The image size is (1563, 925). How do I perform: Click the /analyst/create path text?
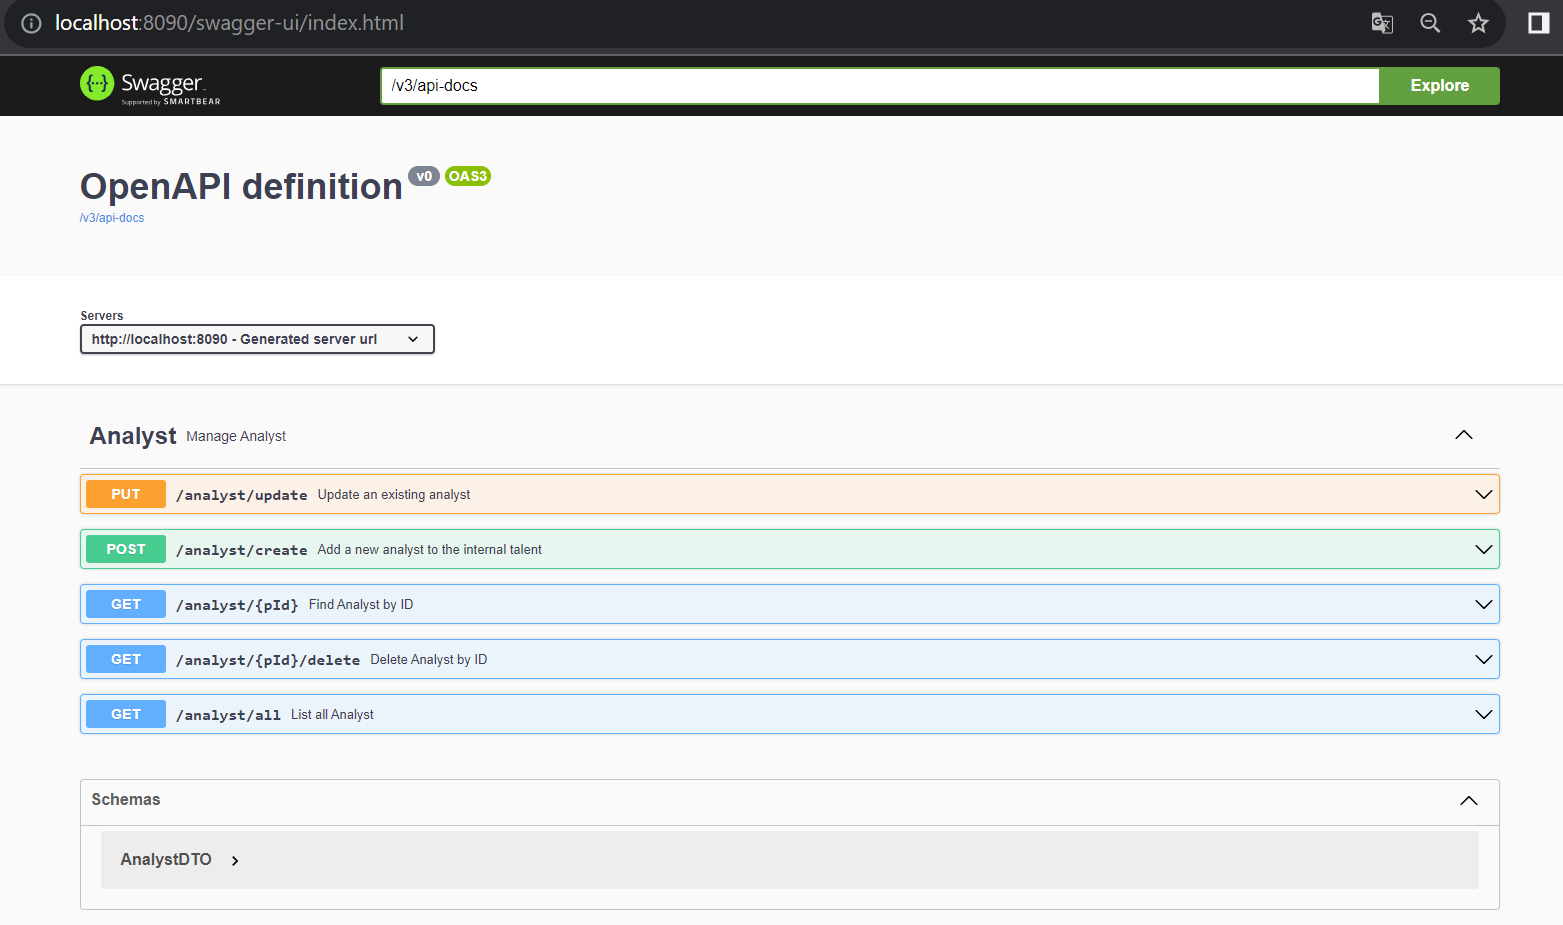242,550
